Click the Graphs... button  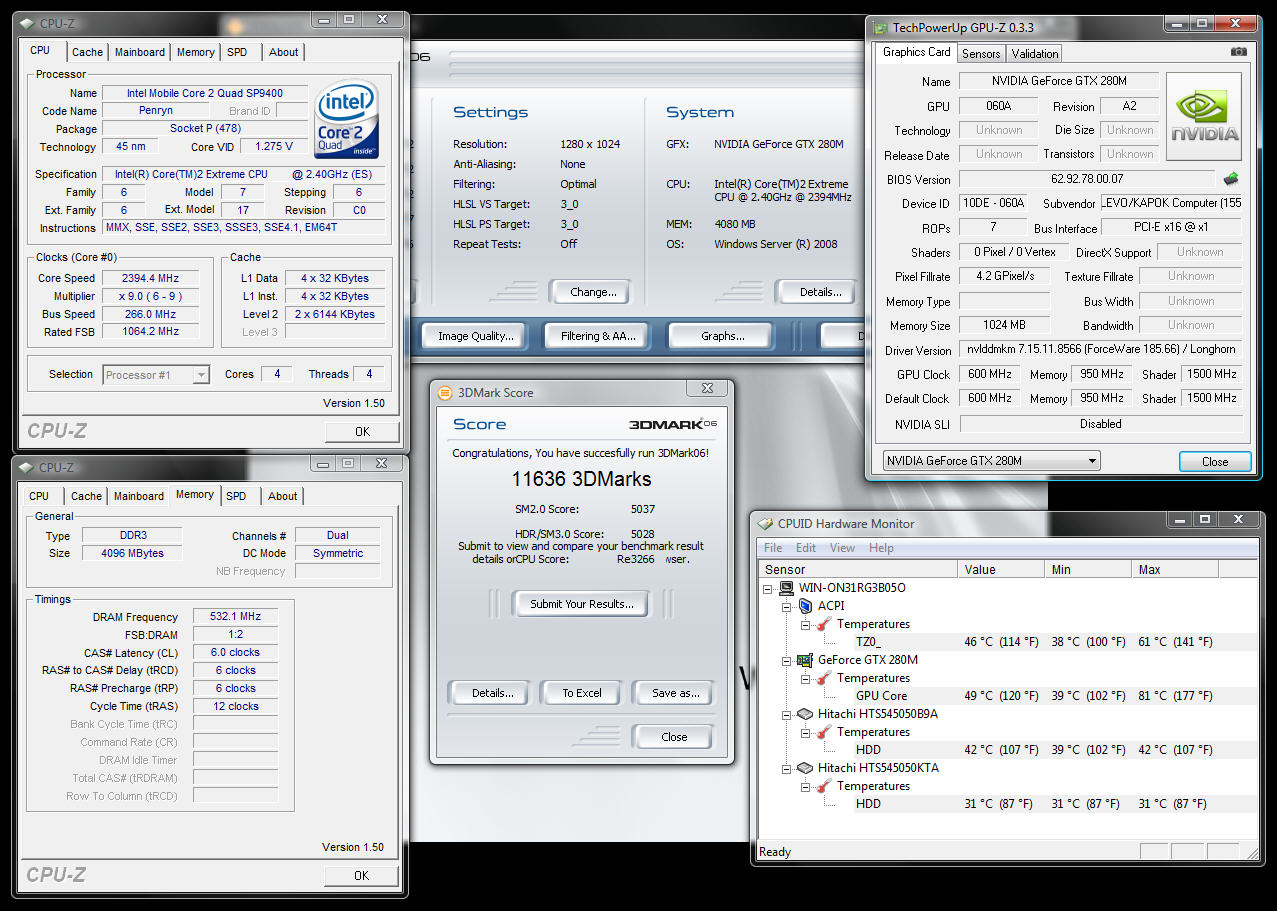click(722, 336)
